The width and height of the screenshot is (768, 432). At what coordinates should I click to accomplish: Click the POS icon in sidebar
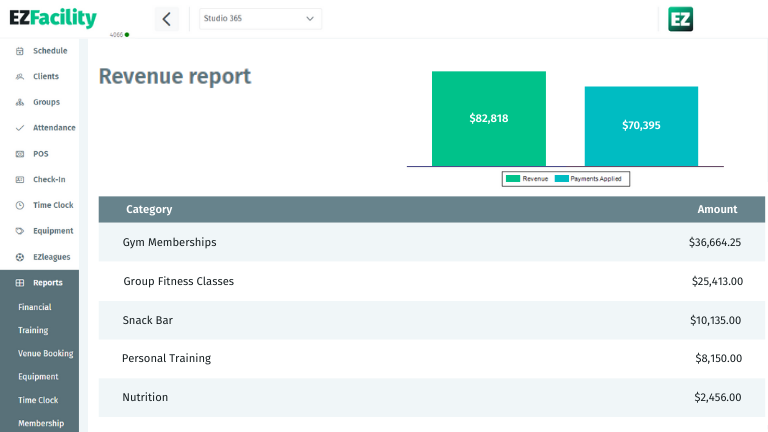click(x=20, y=154)
